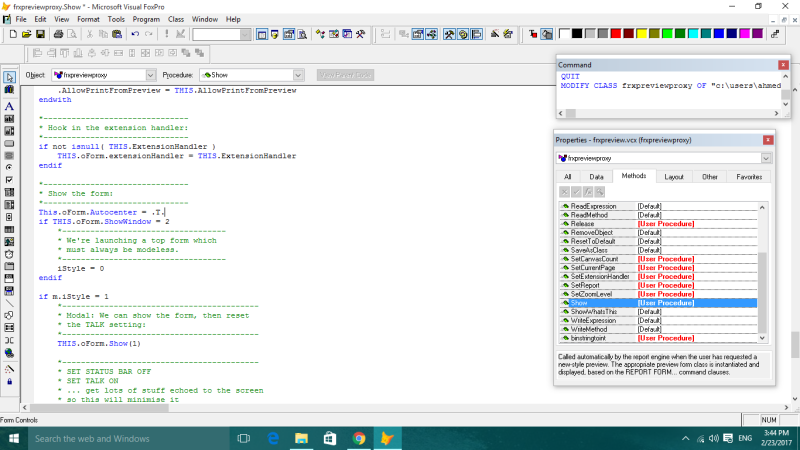Screen dimensions: 800x450
Task: Select the SetZoomLevel method row
Action: click(x=658, y=294)
